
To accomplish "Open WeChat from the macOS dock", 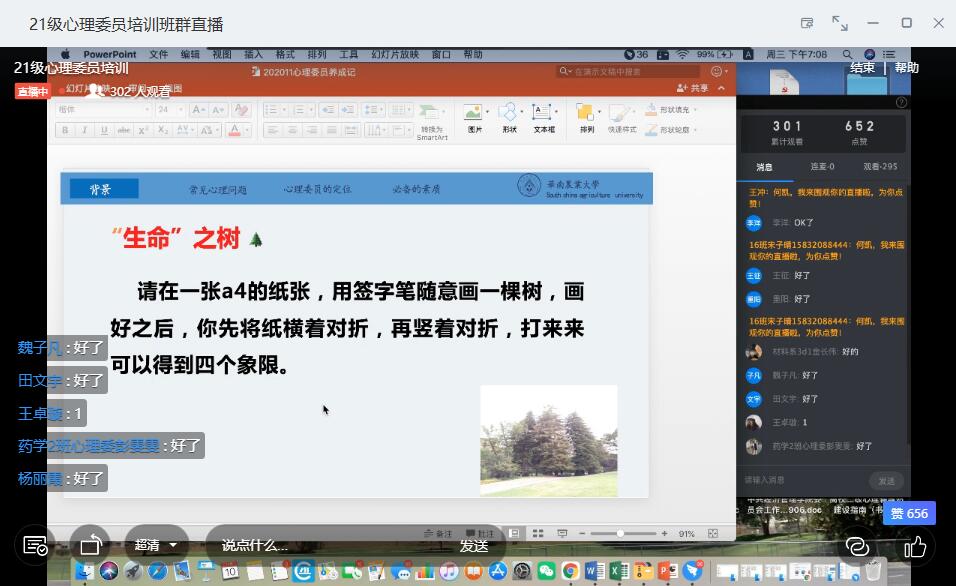I will 546,571.
